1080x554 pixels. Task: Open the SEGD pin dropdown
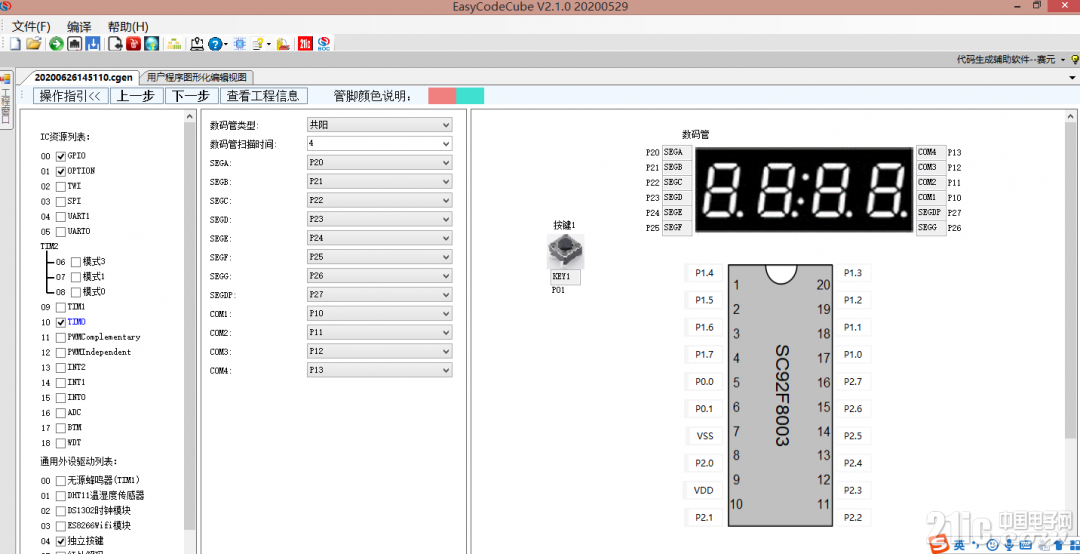click(x=380, y=219)
